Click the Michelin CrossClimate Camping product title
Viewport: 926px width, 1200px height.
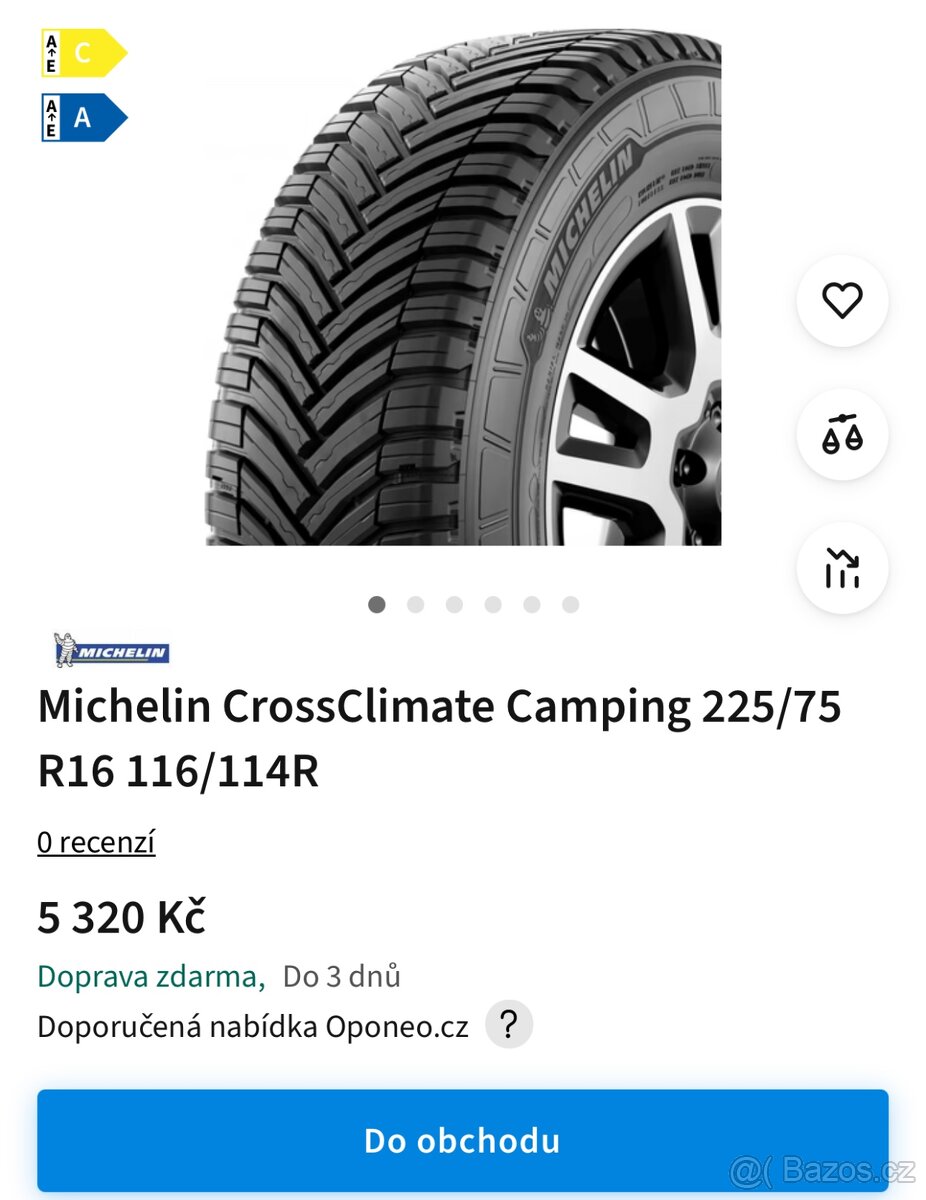point(439,739)
